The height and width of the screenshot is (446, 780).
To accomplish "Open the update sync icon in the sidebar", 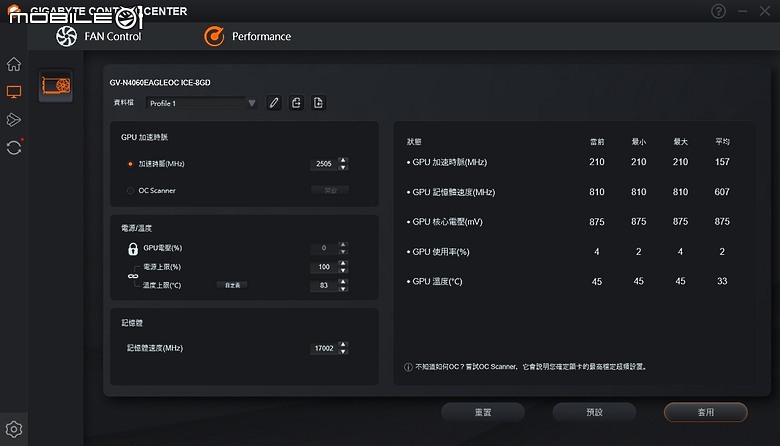I will pyautogui.click(x=14, y=147).
